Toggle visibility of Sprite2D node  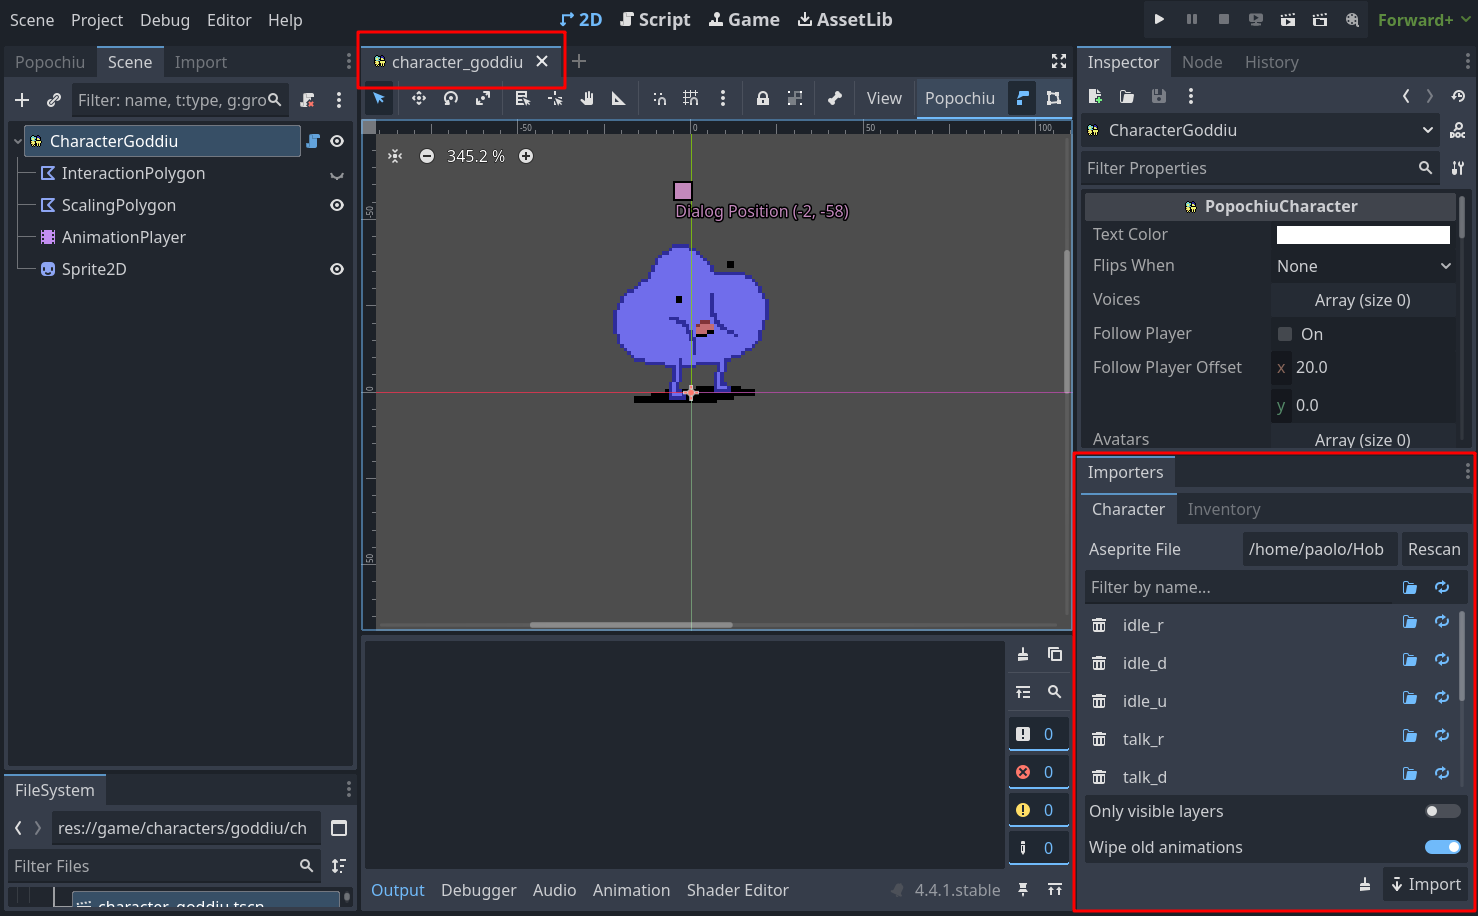[x=337, y=269]
